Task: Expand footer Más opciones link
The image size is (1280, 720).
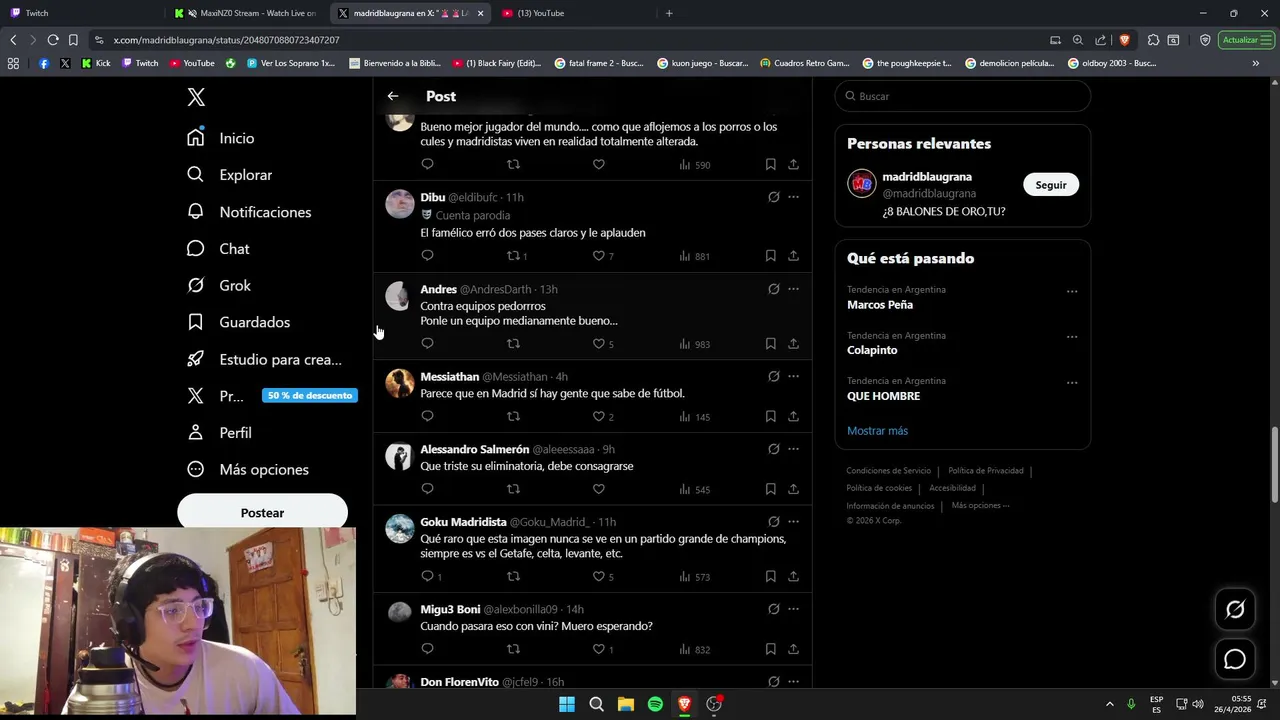Action: pos(980,506)
